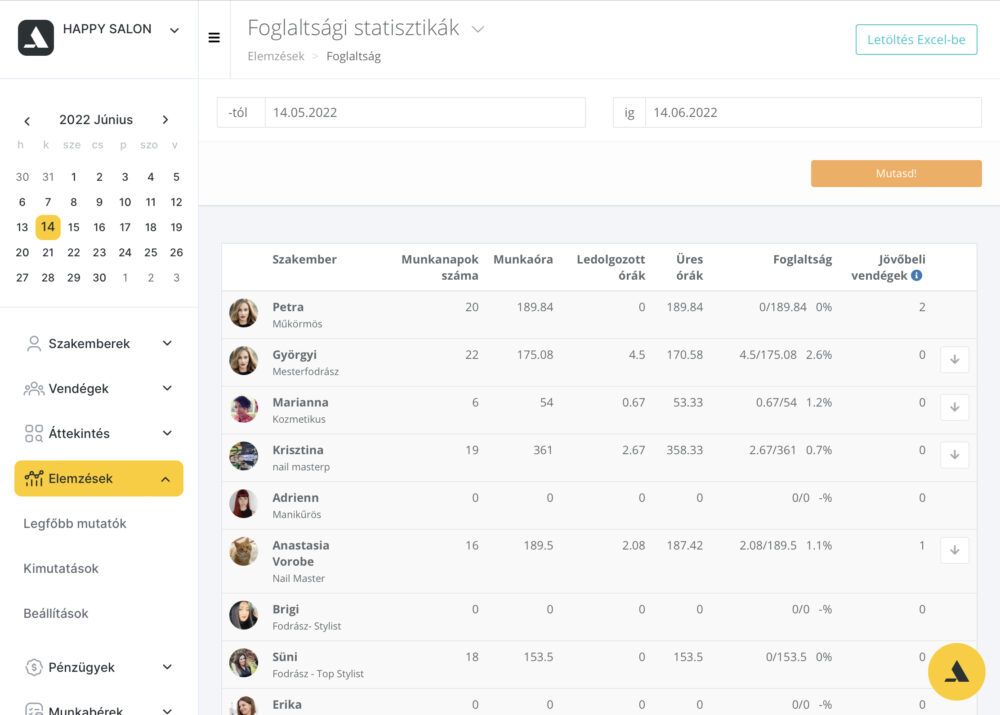This screenshot has width=1000, height=715.
Task: Click the Pénzügyek money icon
Action: tap(34, 667)
